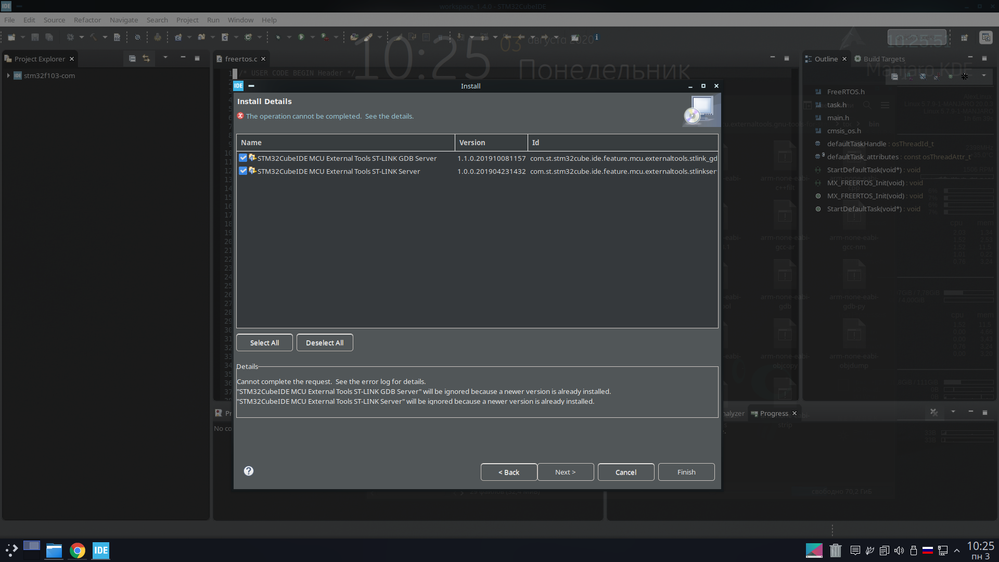Open the Refactor menu
This screenshot has width=999, height=562.
pyautogui.click(x=87, y=20)
